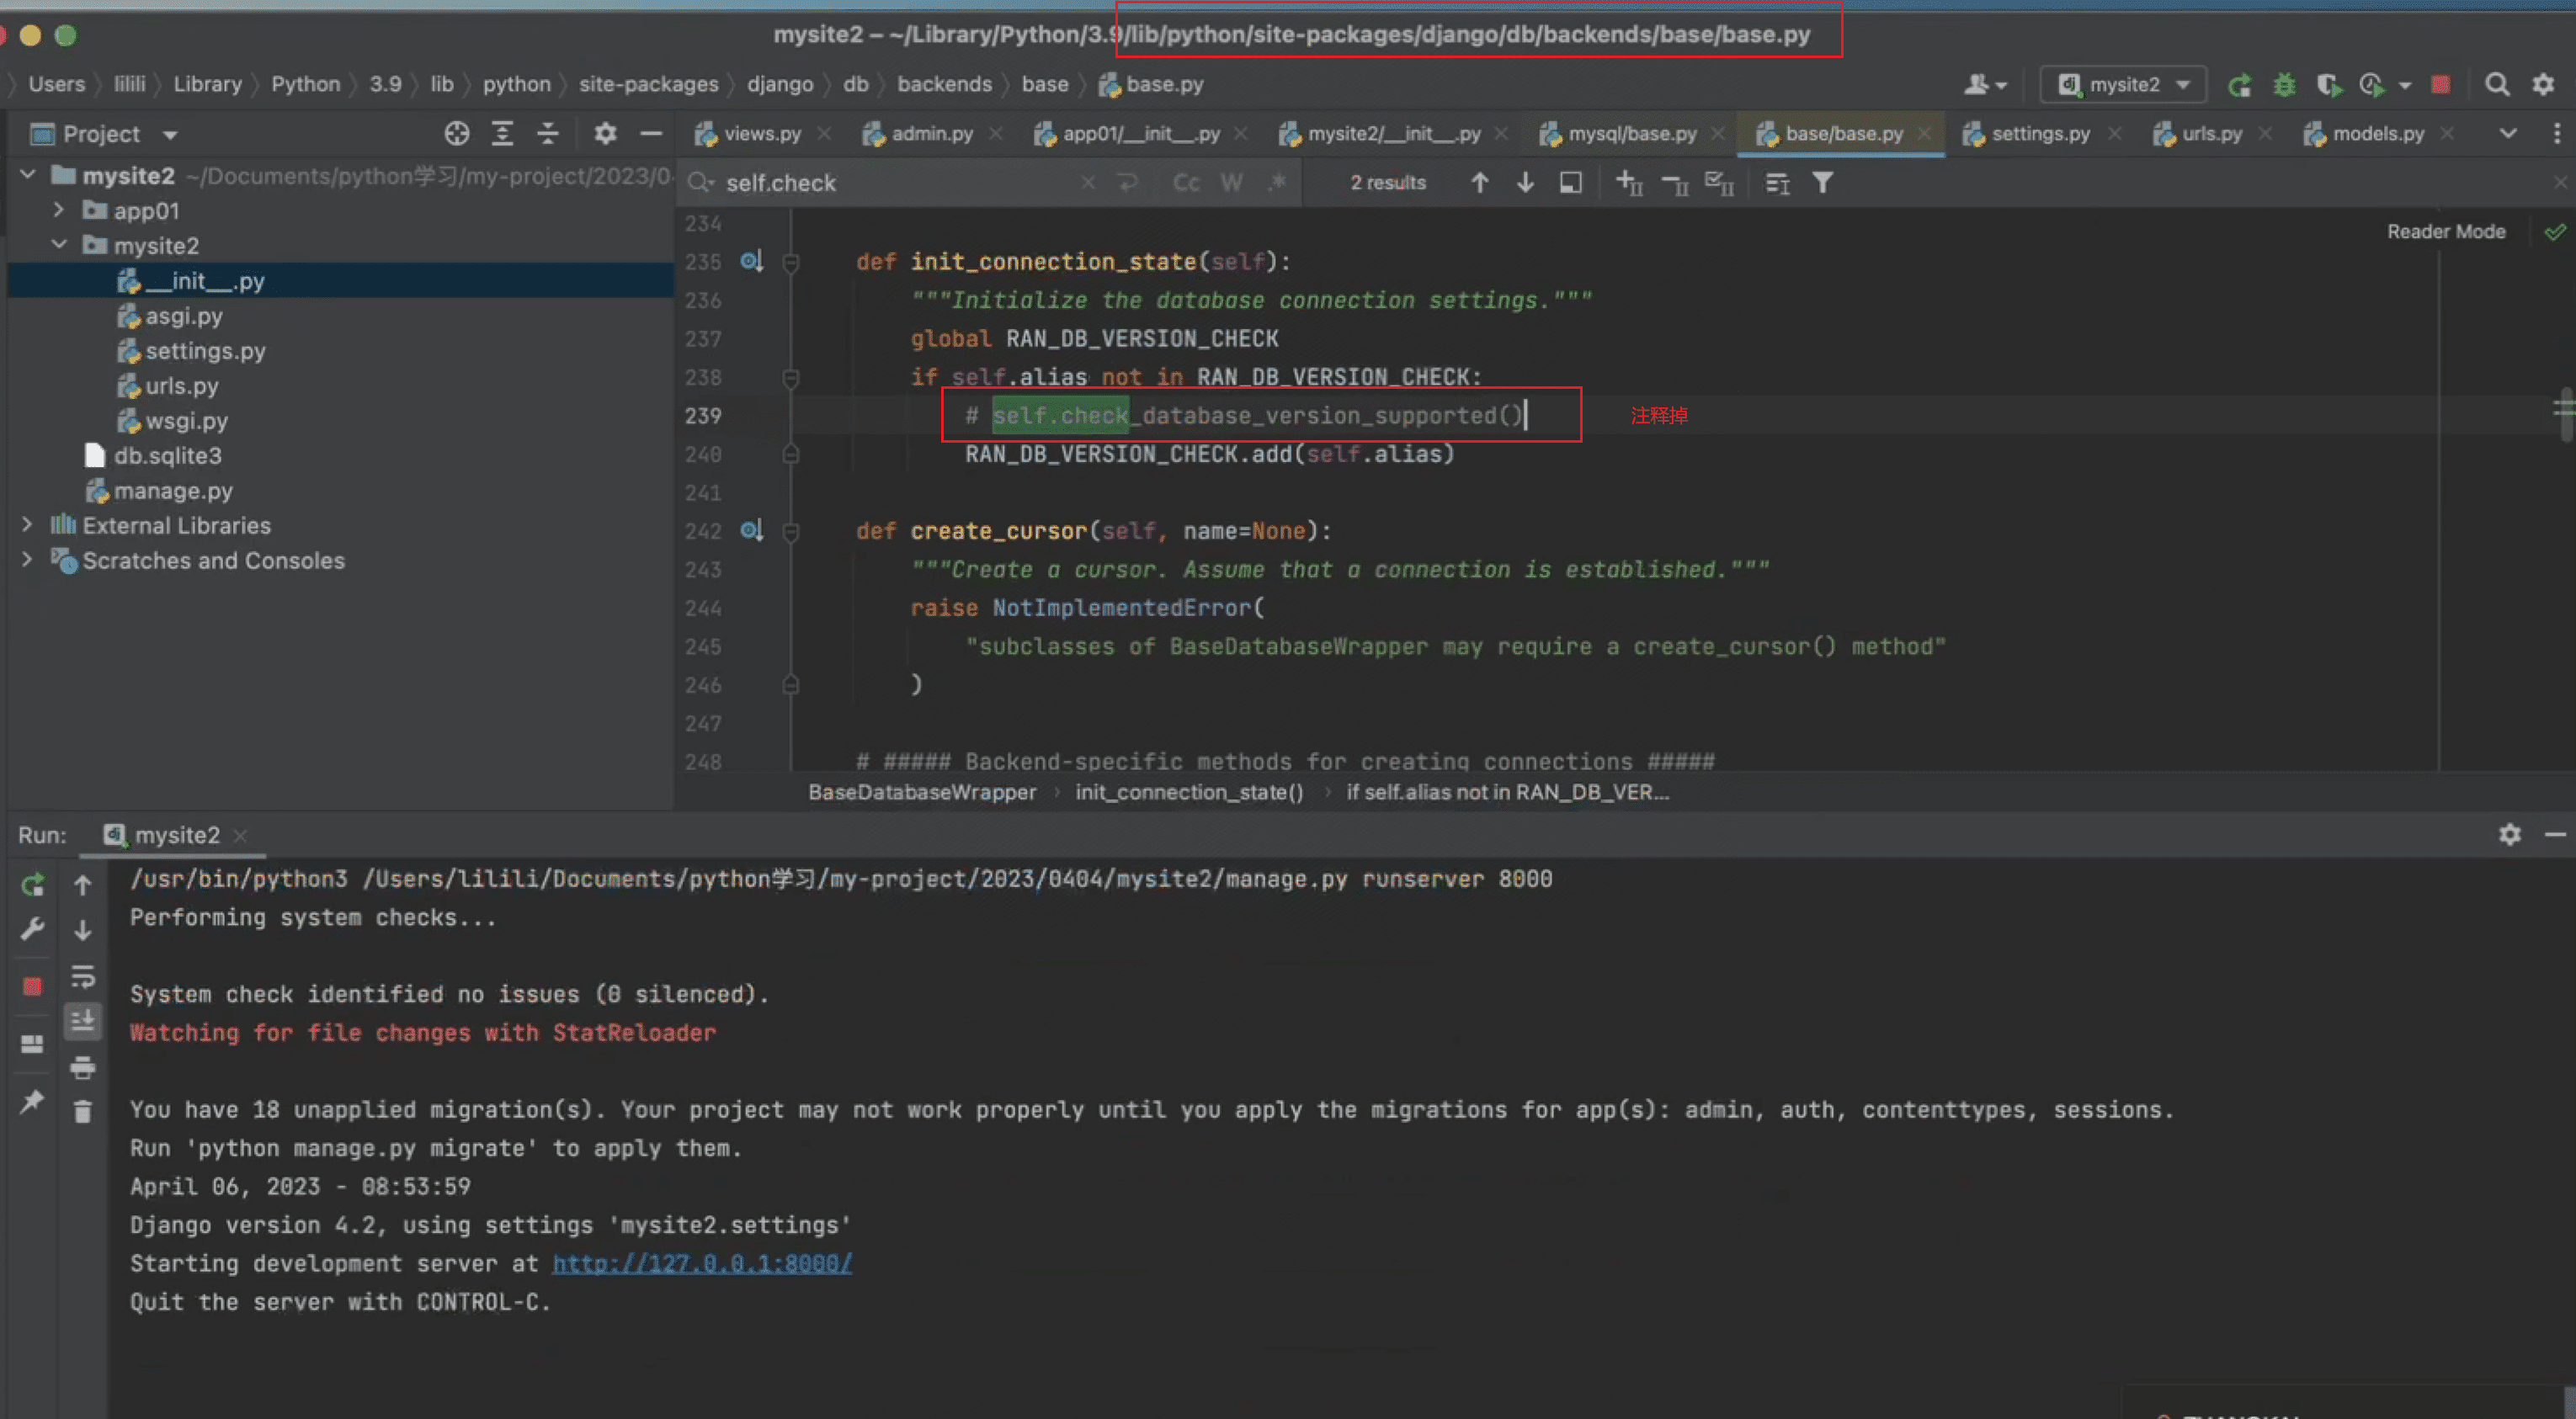Toggle Words option in search bar

[x=1232, y=183]
